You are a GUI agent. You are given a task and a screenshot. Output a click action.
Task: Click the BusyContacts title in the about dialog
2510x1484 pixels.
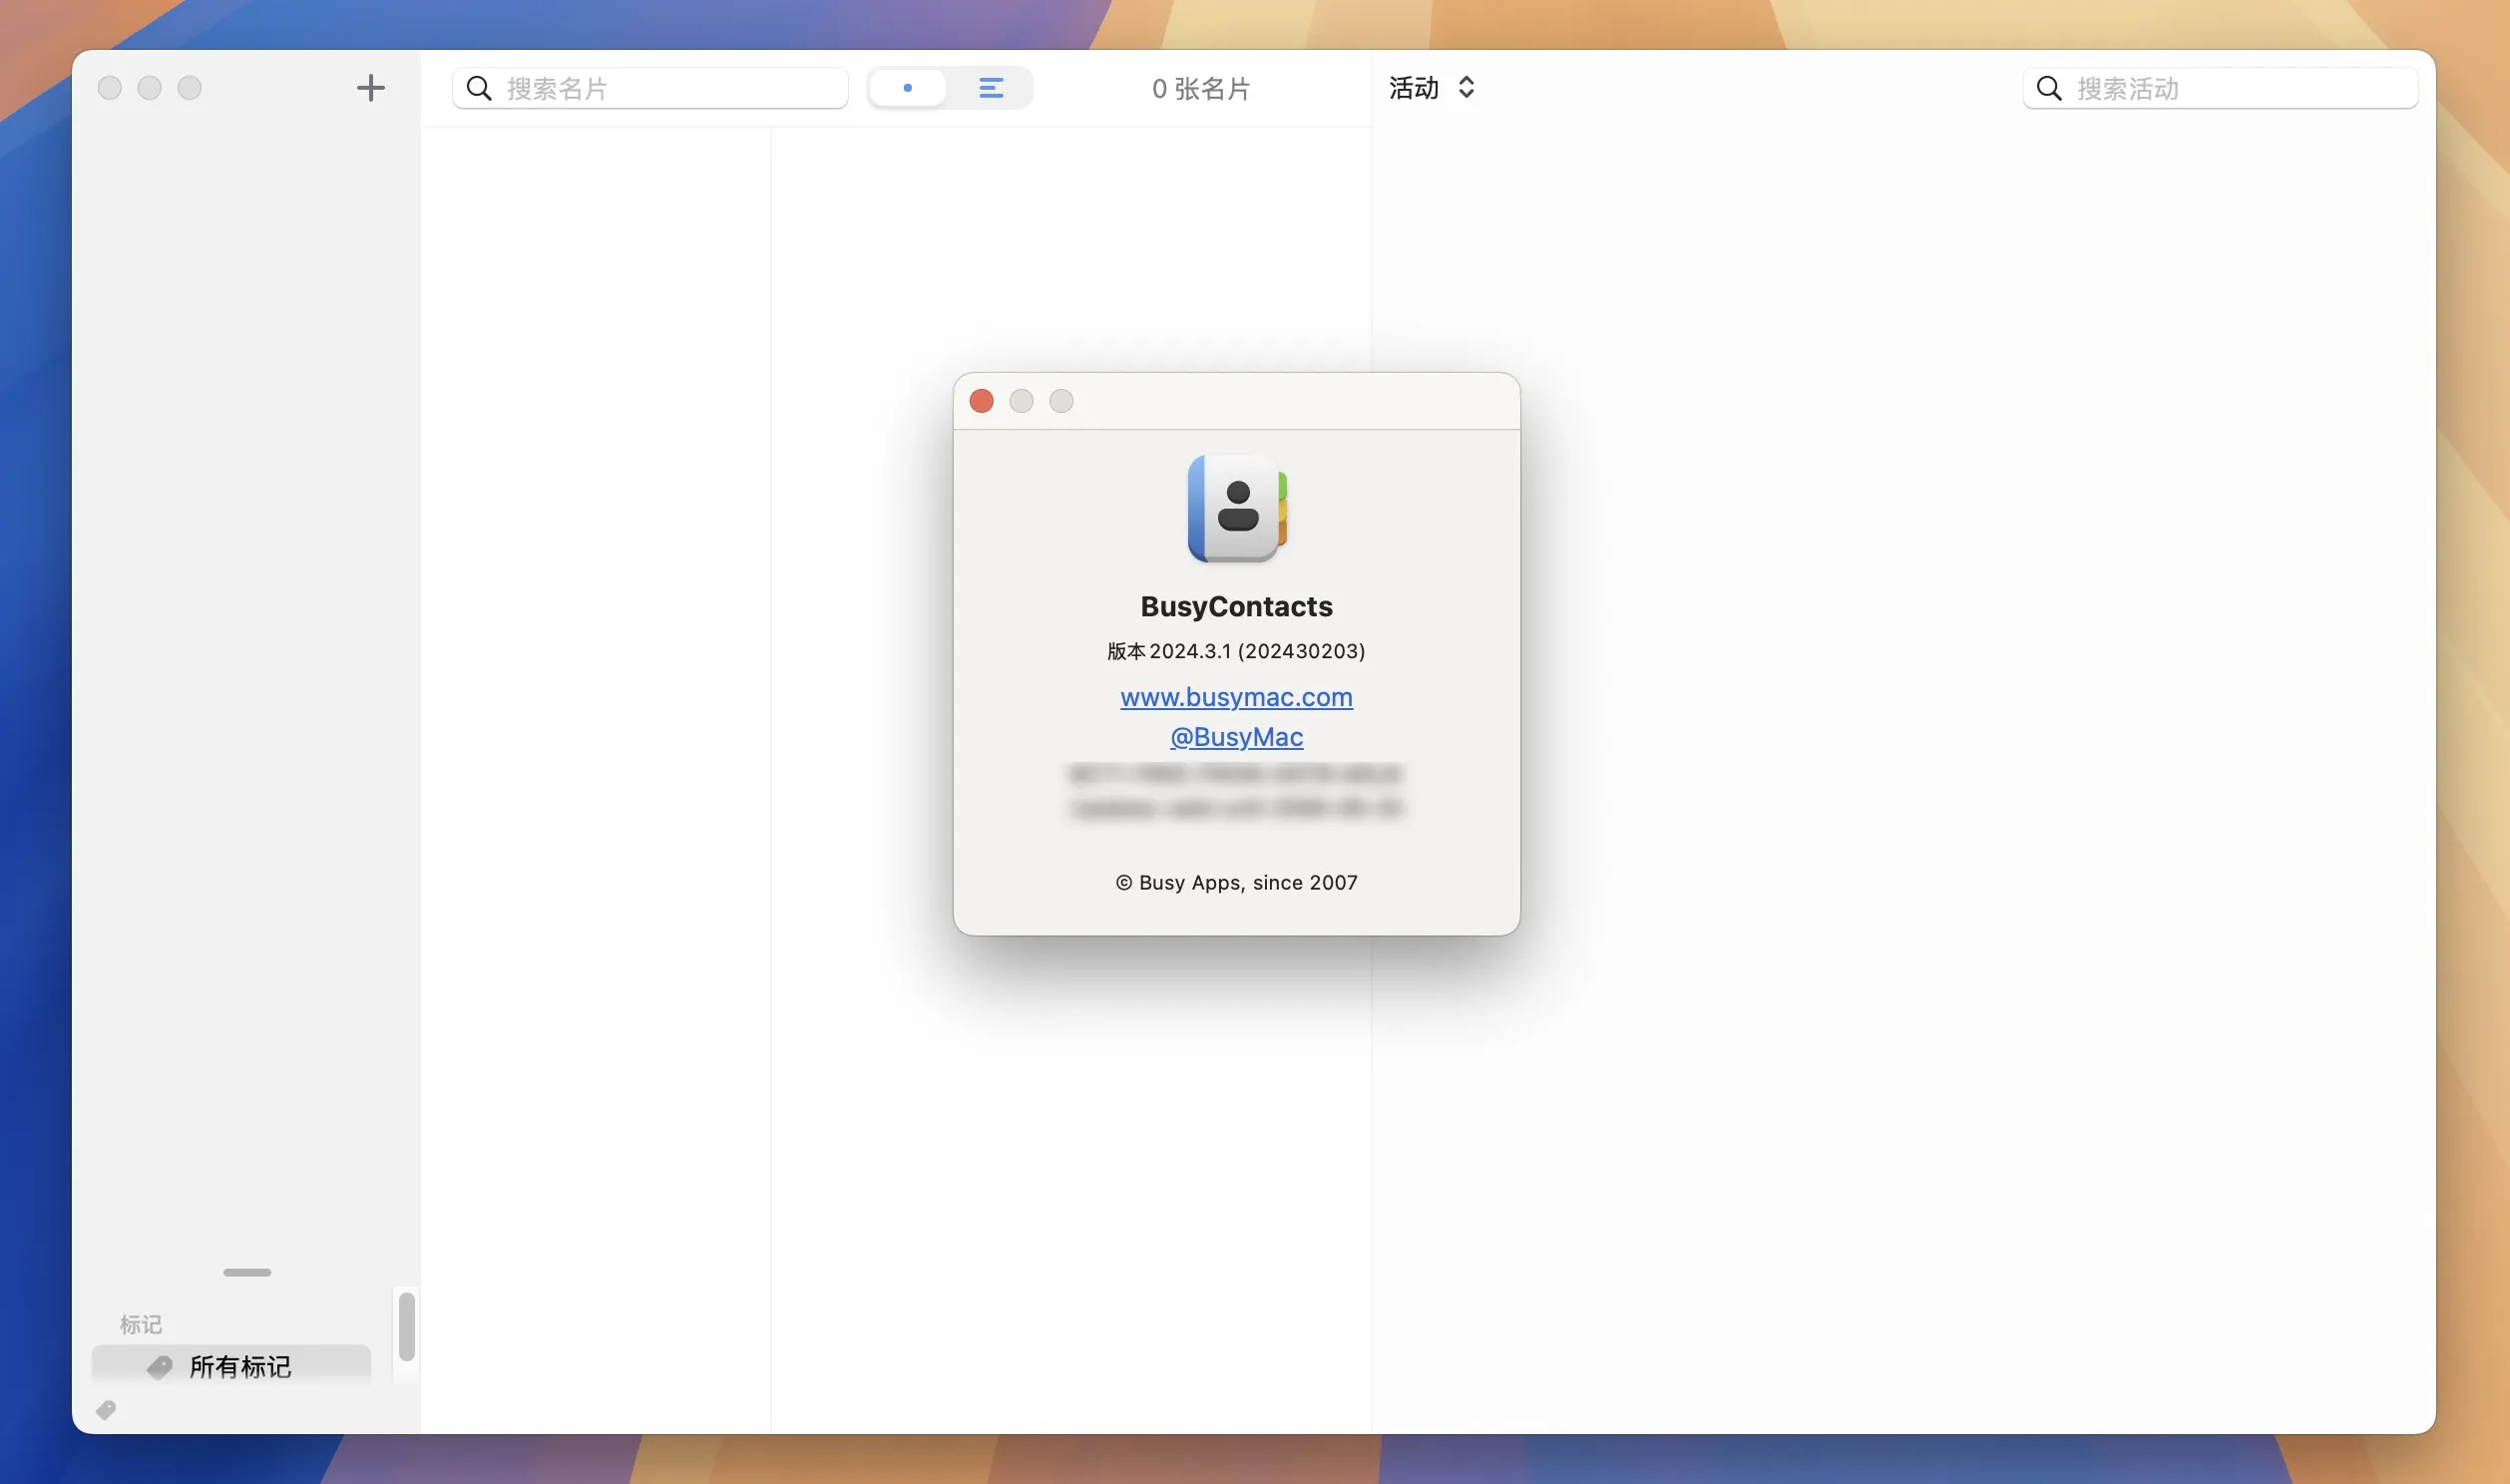[x=1236, y=606]
